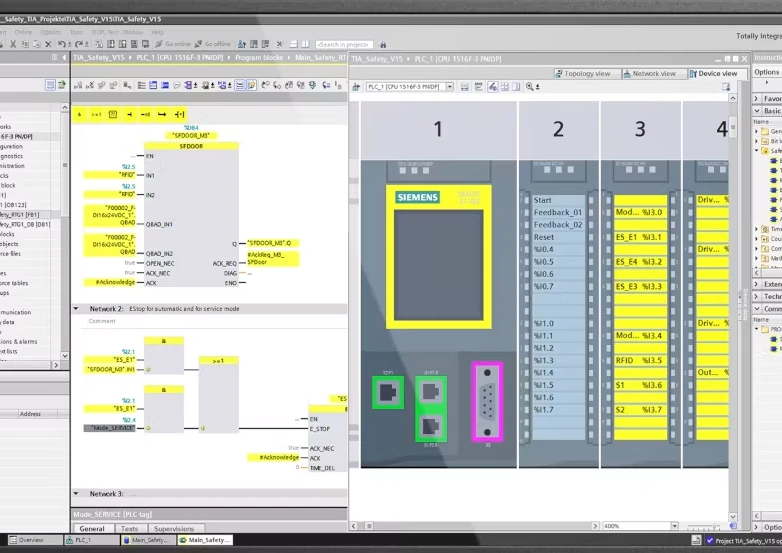Insert an empty box from favorites bar
Screen dimensions: 782x553
pyautogui.click(x=113, y=115)
